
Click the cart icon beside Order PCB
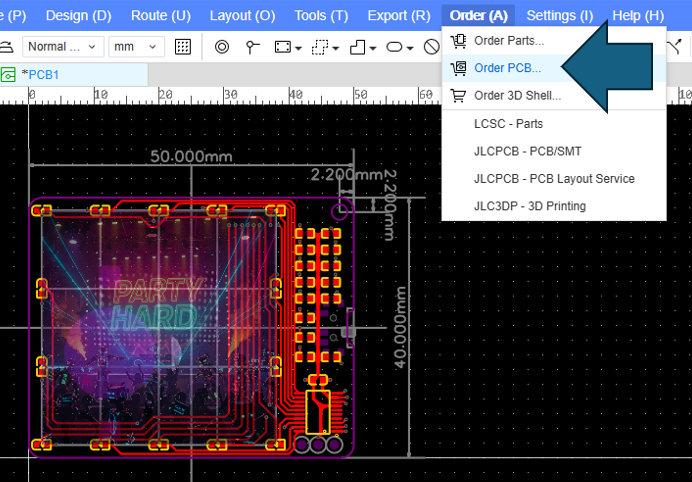click(x=459, y=68)
